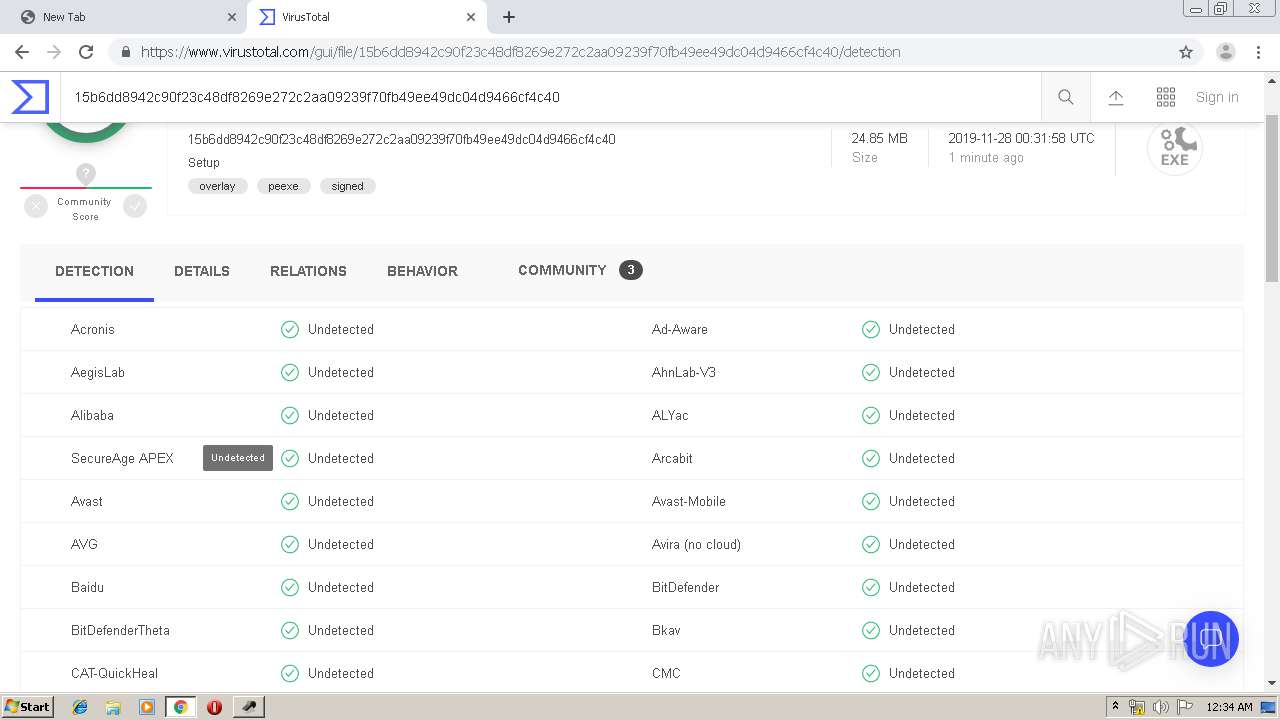
Task: Bookmark the page with star icon
Action: (x=1186, y=52)
